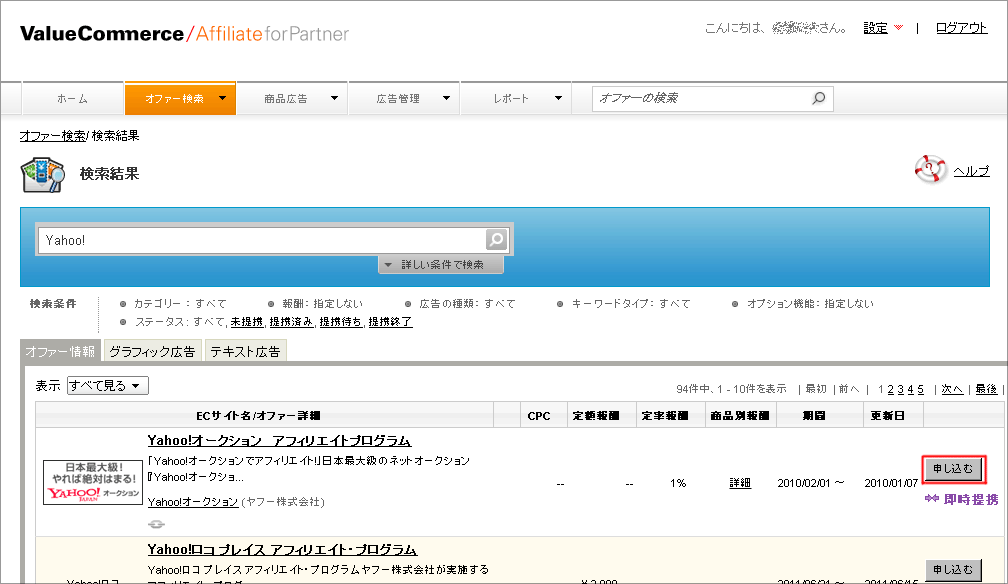The image size is (1008, 584).
Task: Click the 商品別報酬 column header
Action: tap(740, 416)
